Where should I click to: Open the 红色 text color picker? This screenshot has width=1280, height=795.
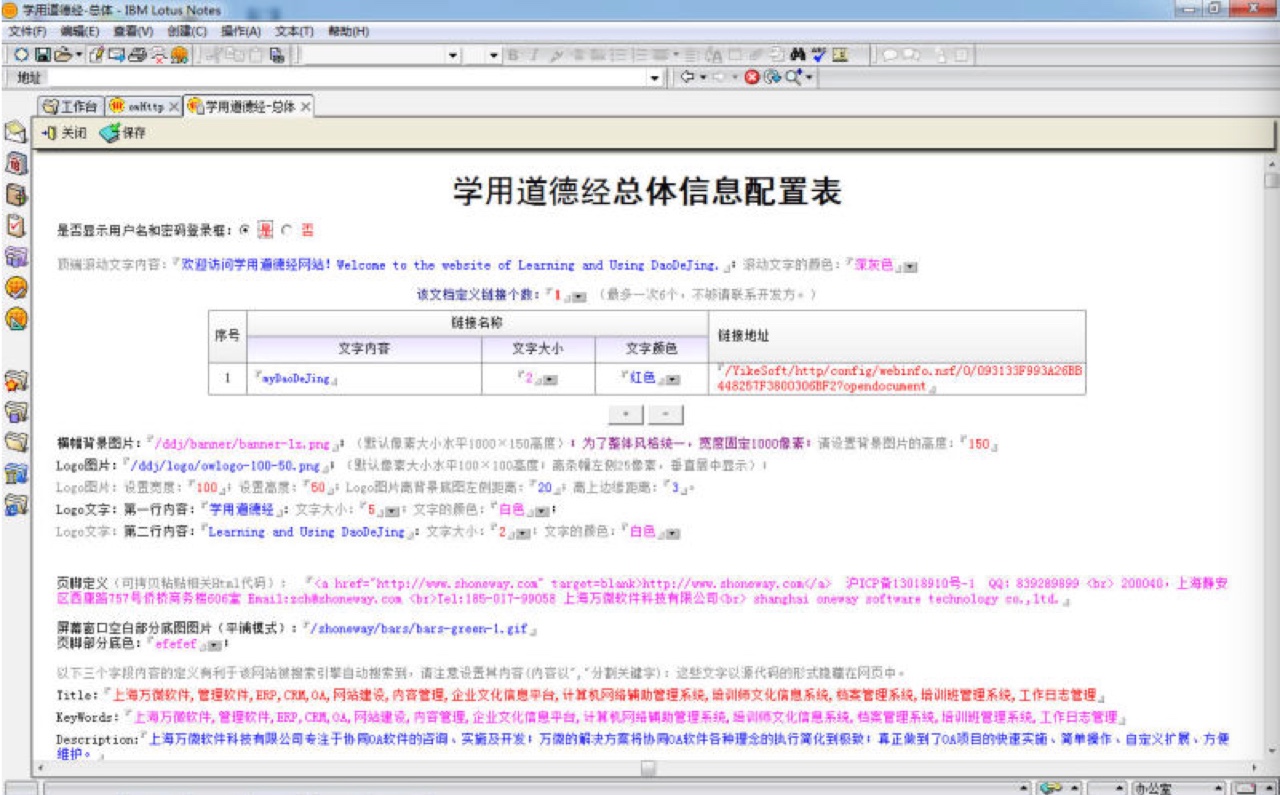[672, 378]
